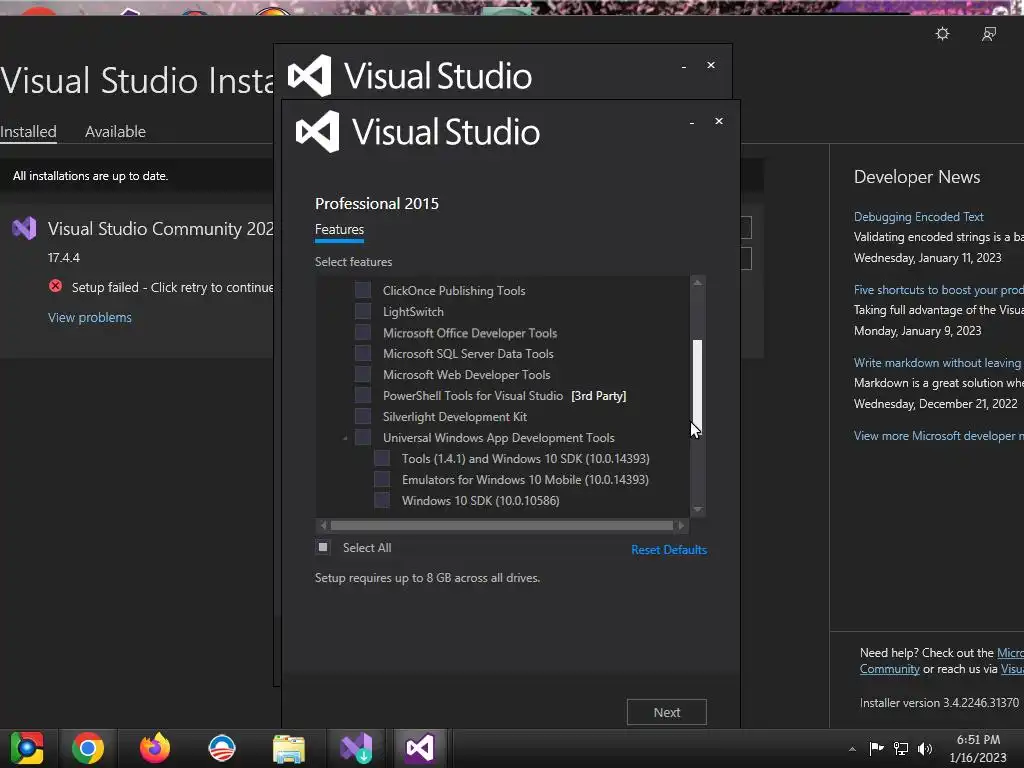The width and height of the screenshot is (1024, 768).
Task: Open the Community help link
Action: pyautogui.click(x=889, y=669)
